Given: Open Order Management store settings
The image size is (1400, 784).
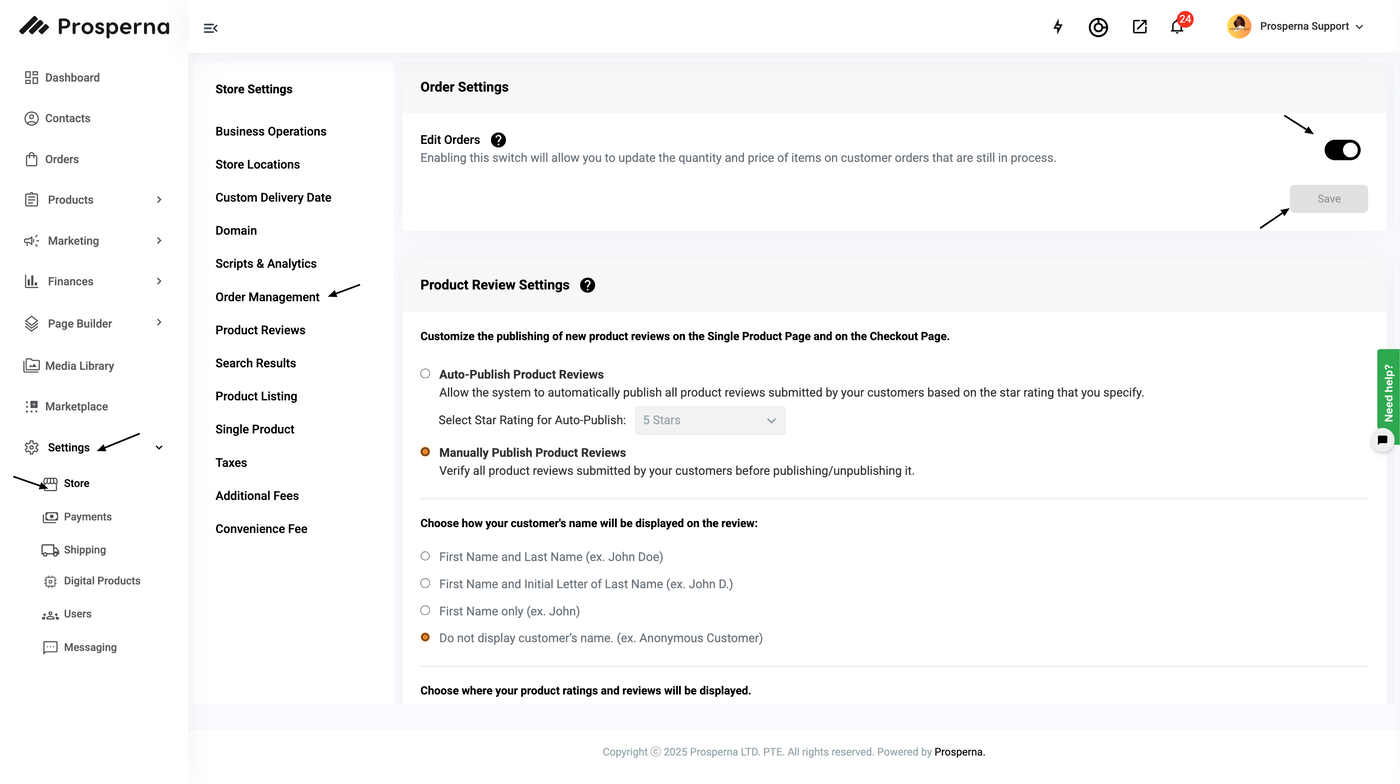Looking at the screenshot, I should pyautogui.click(x=267, y=297).
